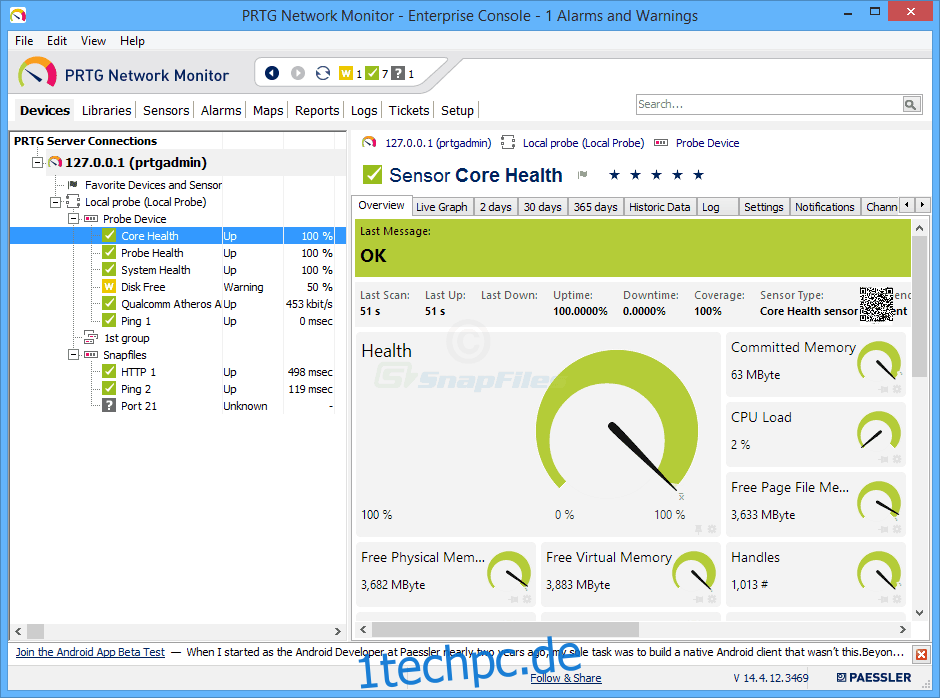
Task: Click the Handles gauge
Action: click(x=879, y=571)
